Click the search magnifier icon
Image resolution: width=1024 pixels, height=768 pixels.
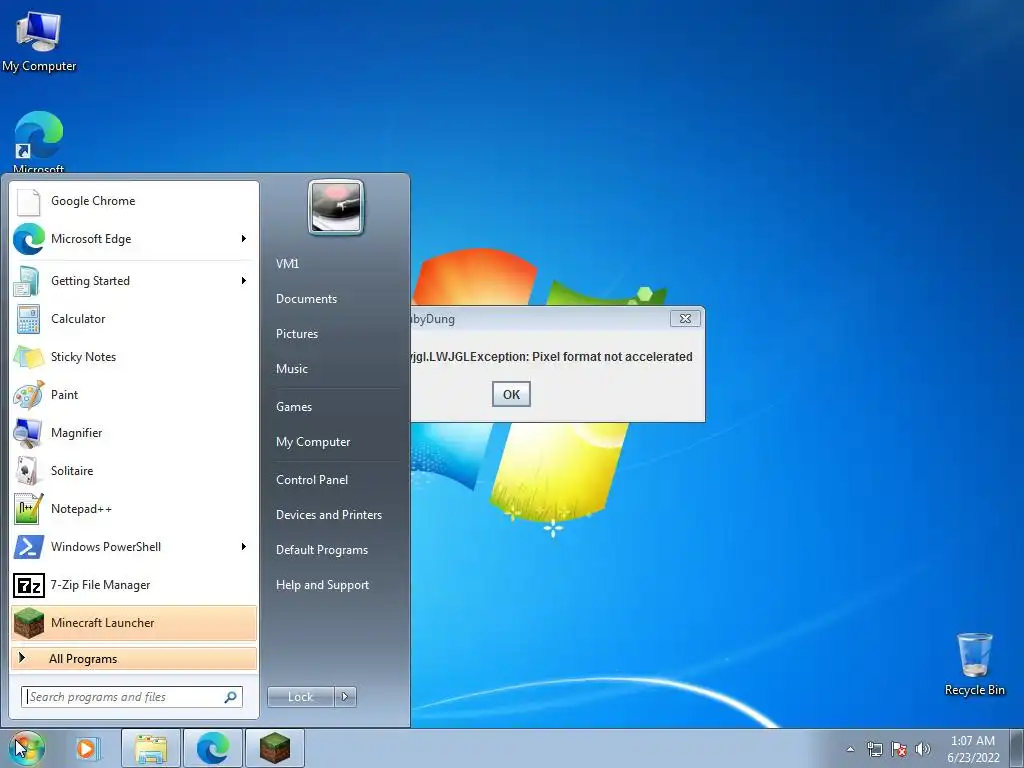(231, 697)
